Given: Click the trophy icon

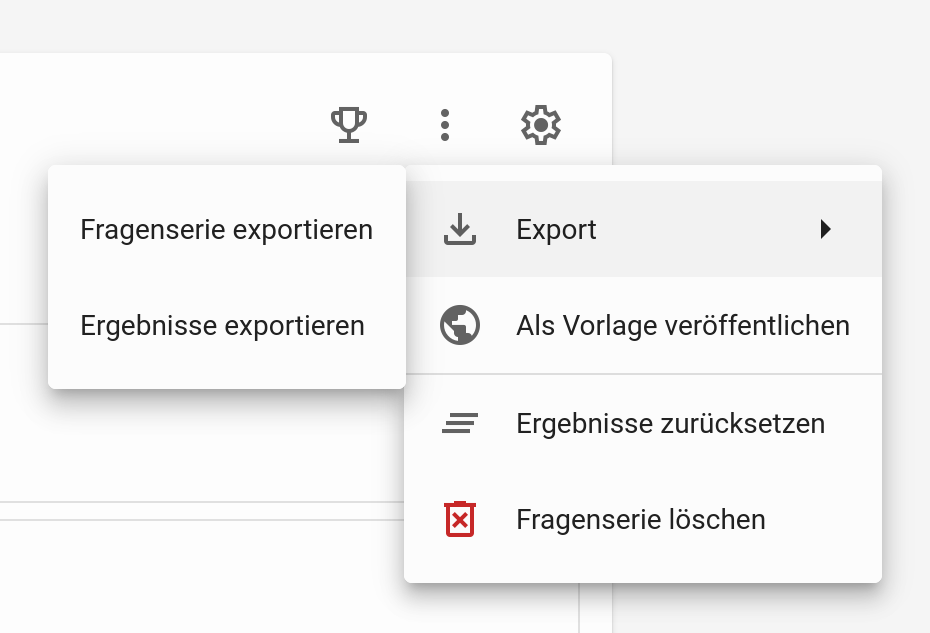Looking at the screenshot, I should (x=347, y=125).
